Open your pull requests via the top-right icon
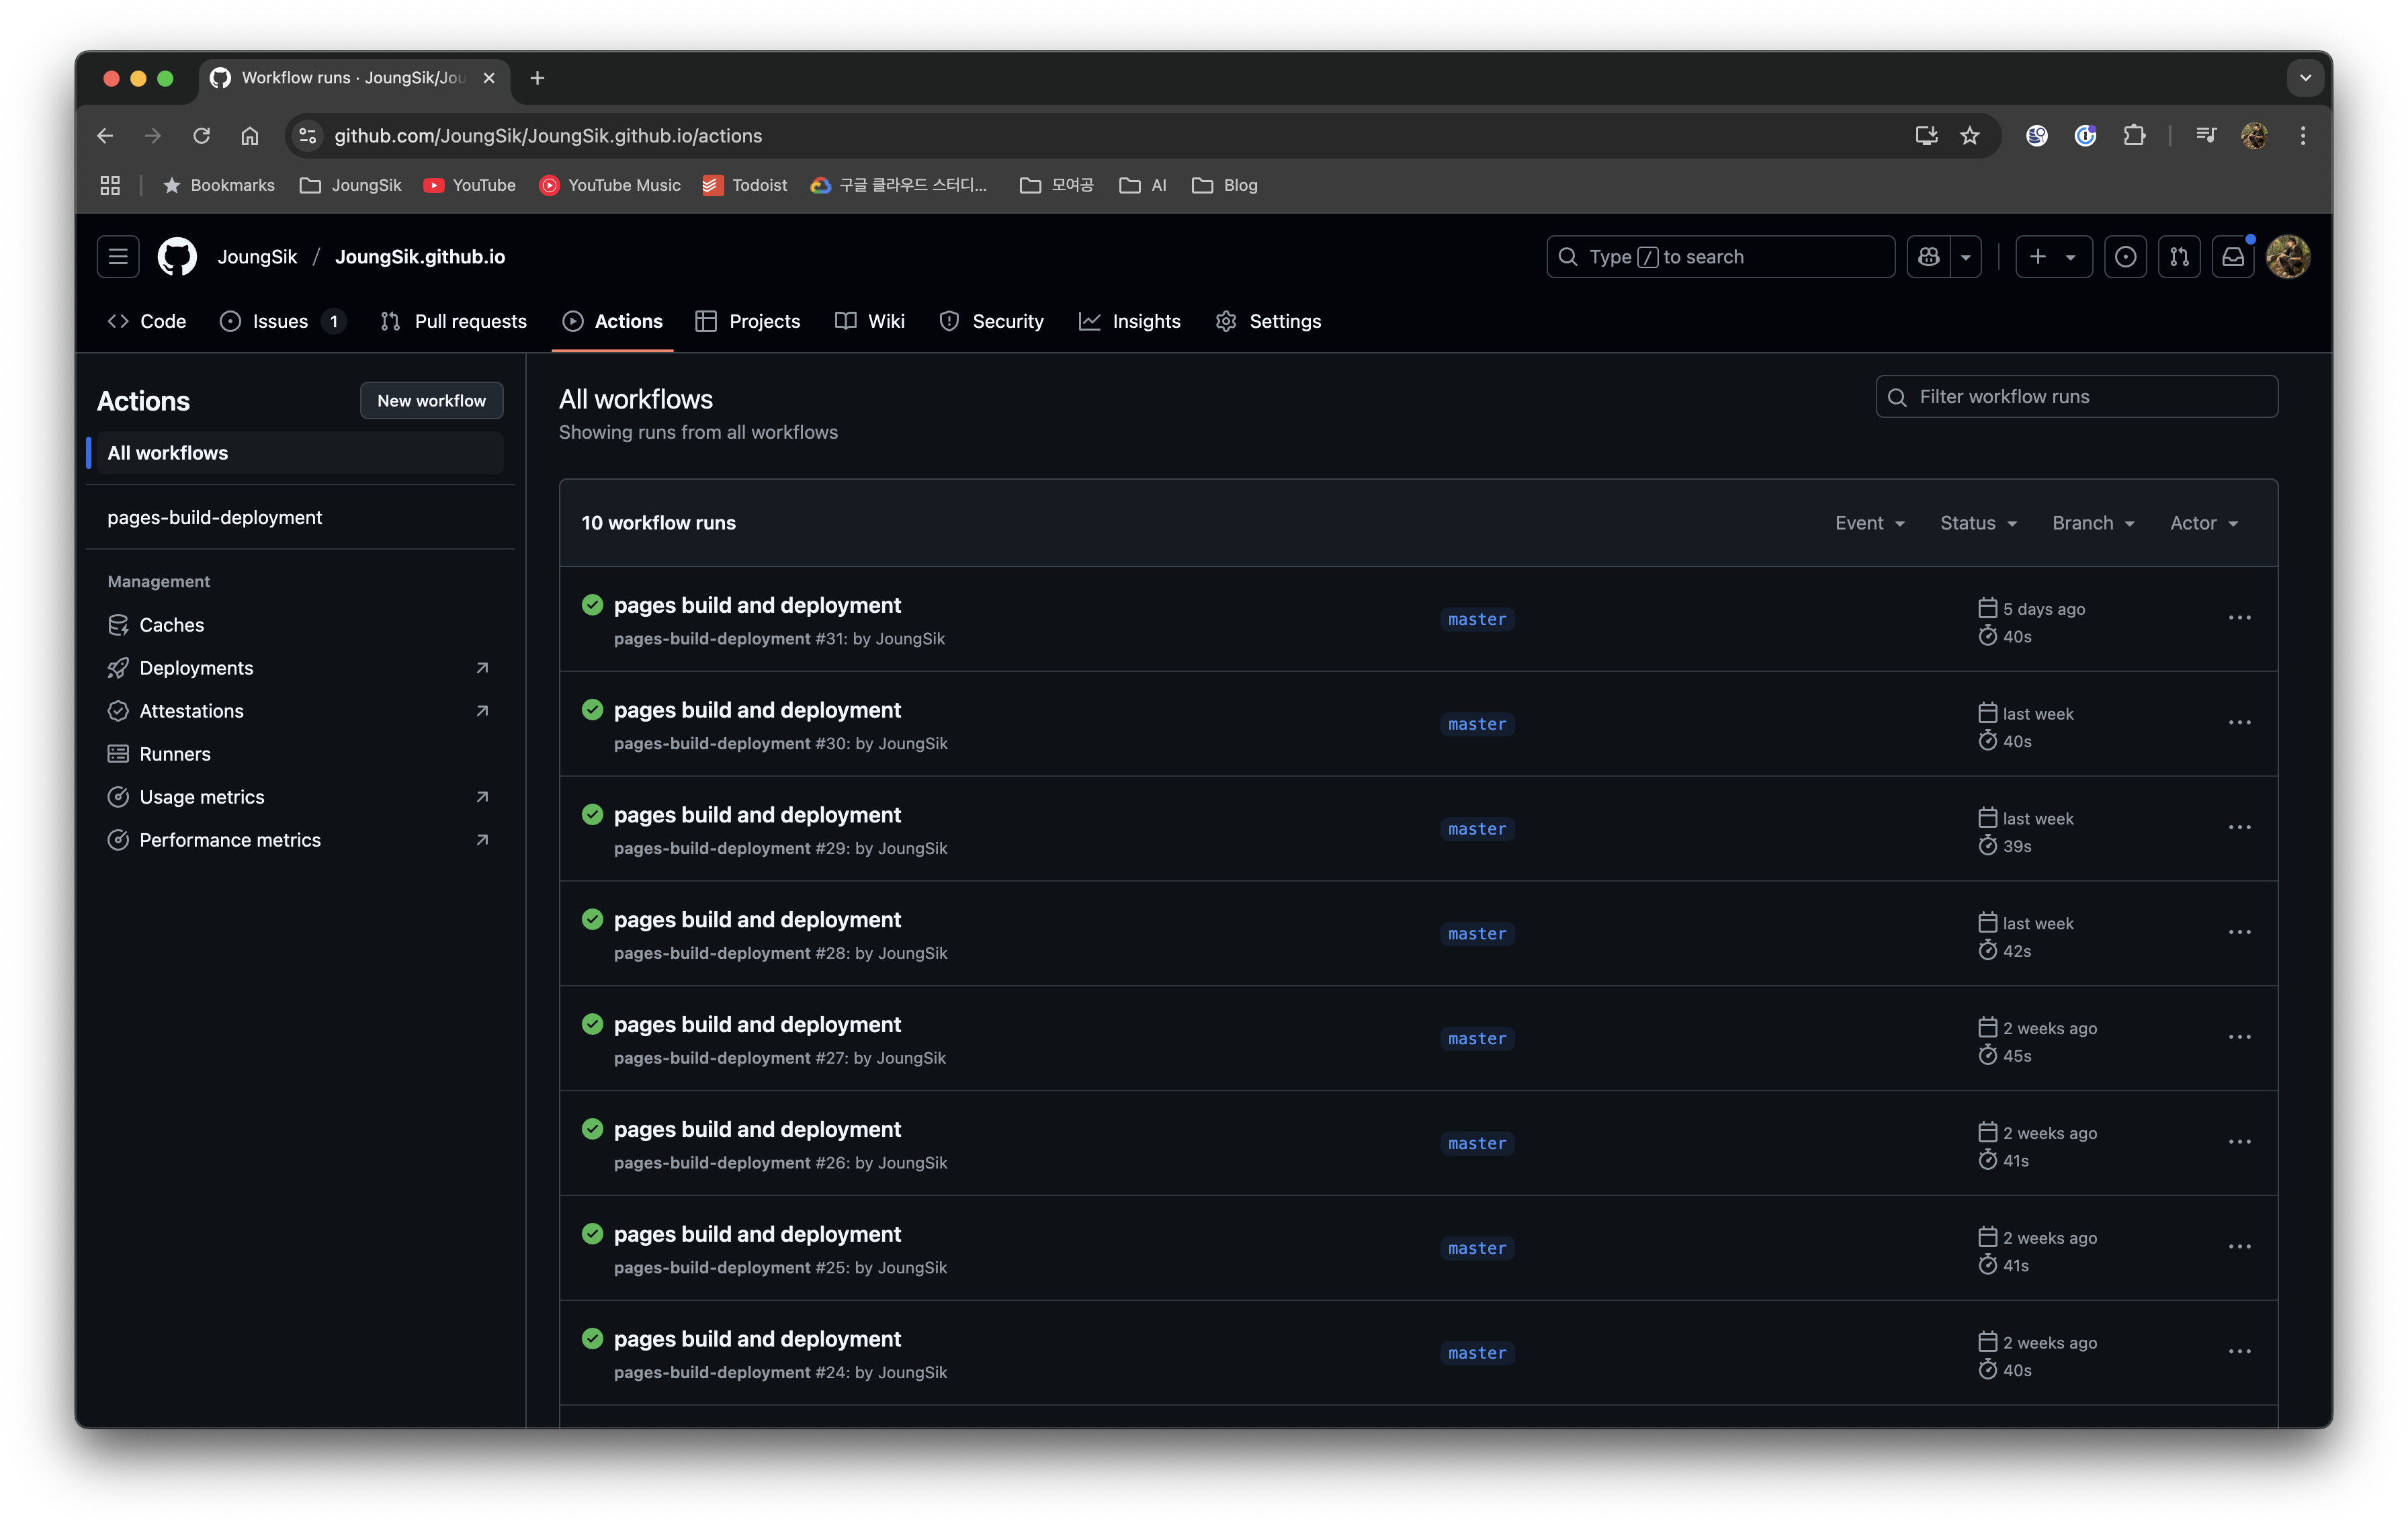The width and height of the screenshot is (2408, 1528). pyautogui.click(x=2180, y=256)
